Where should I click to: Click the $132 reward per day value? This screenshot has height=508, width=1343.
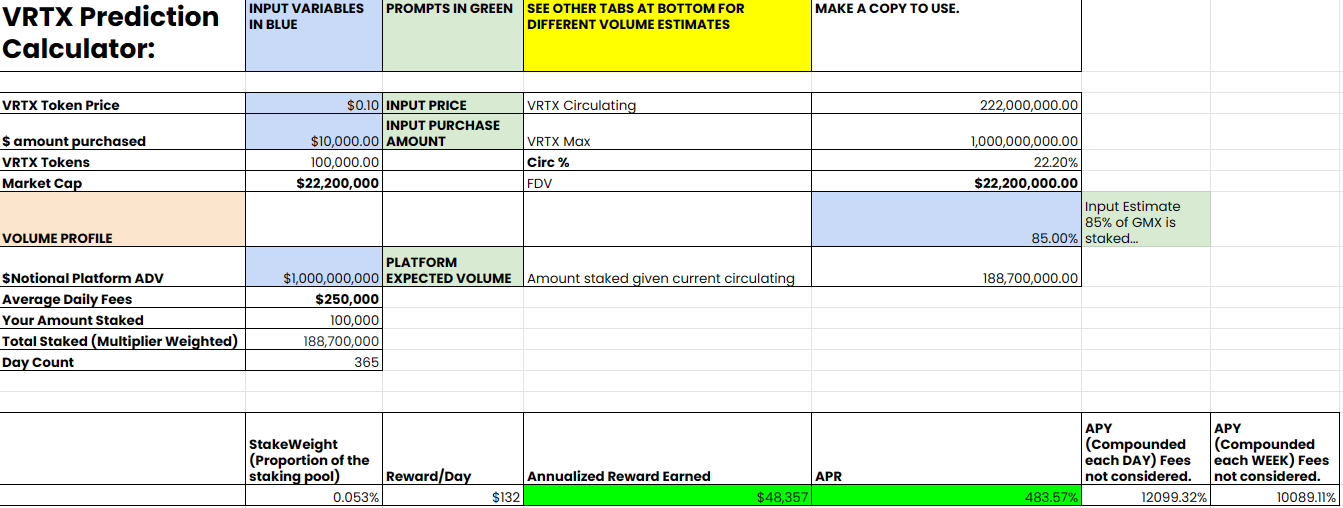pyautogui.click(x=453, y=497)
